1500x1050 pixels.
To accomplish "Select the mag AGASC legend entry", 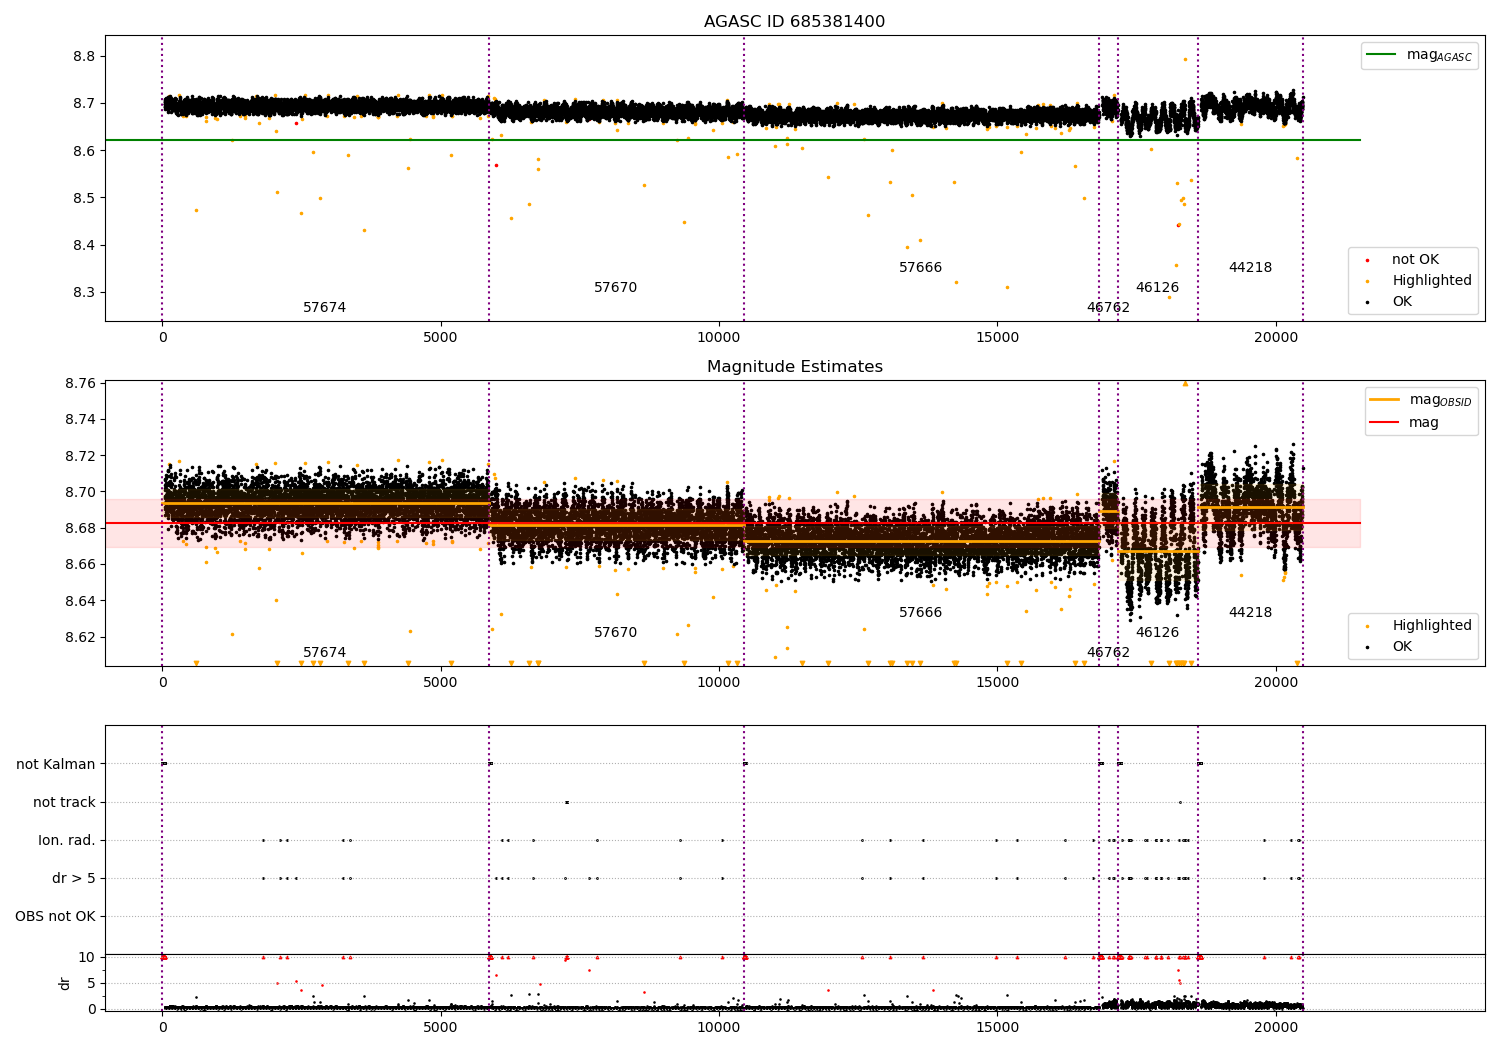I will [1419, 56].
